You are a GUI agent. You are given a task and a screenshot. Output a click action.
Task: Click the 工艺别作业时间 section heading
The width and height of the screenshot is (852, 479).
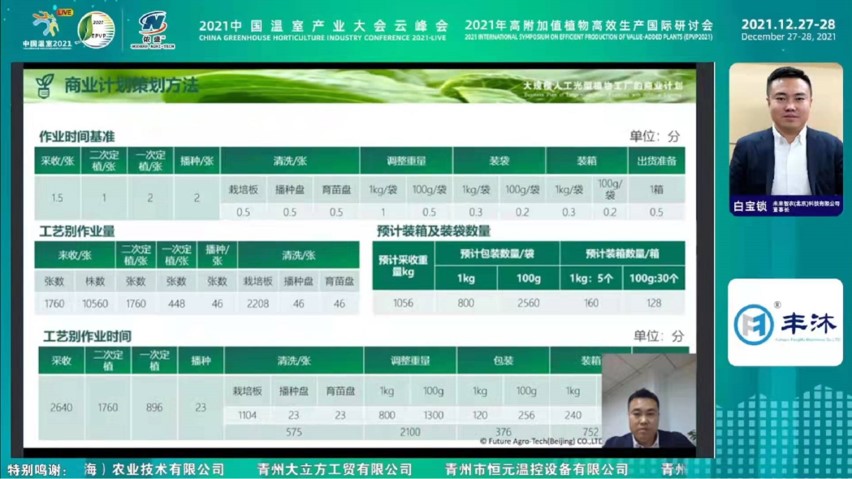tap(85, 335)
